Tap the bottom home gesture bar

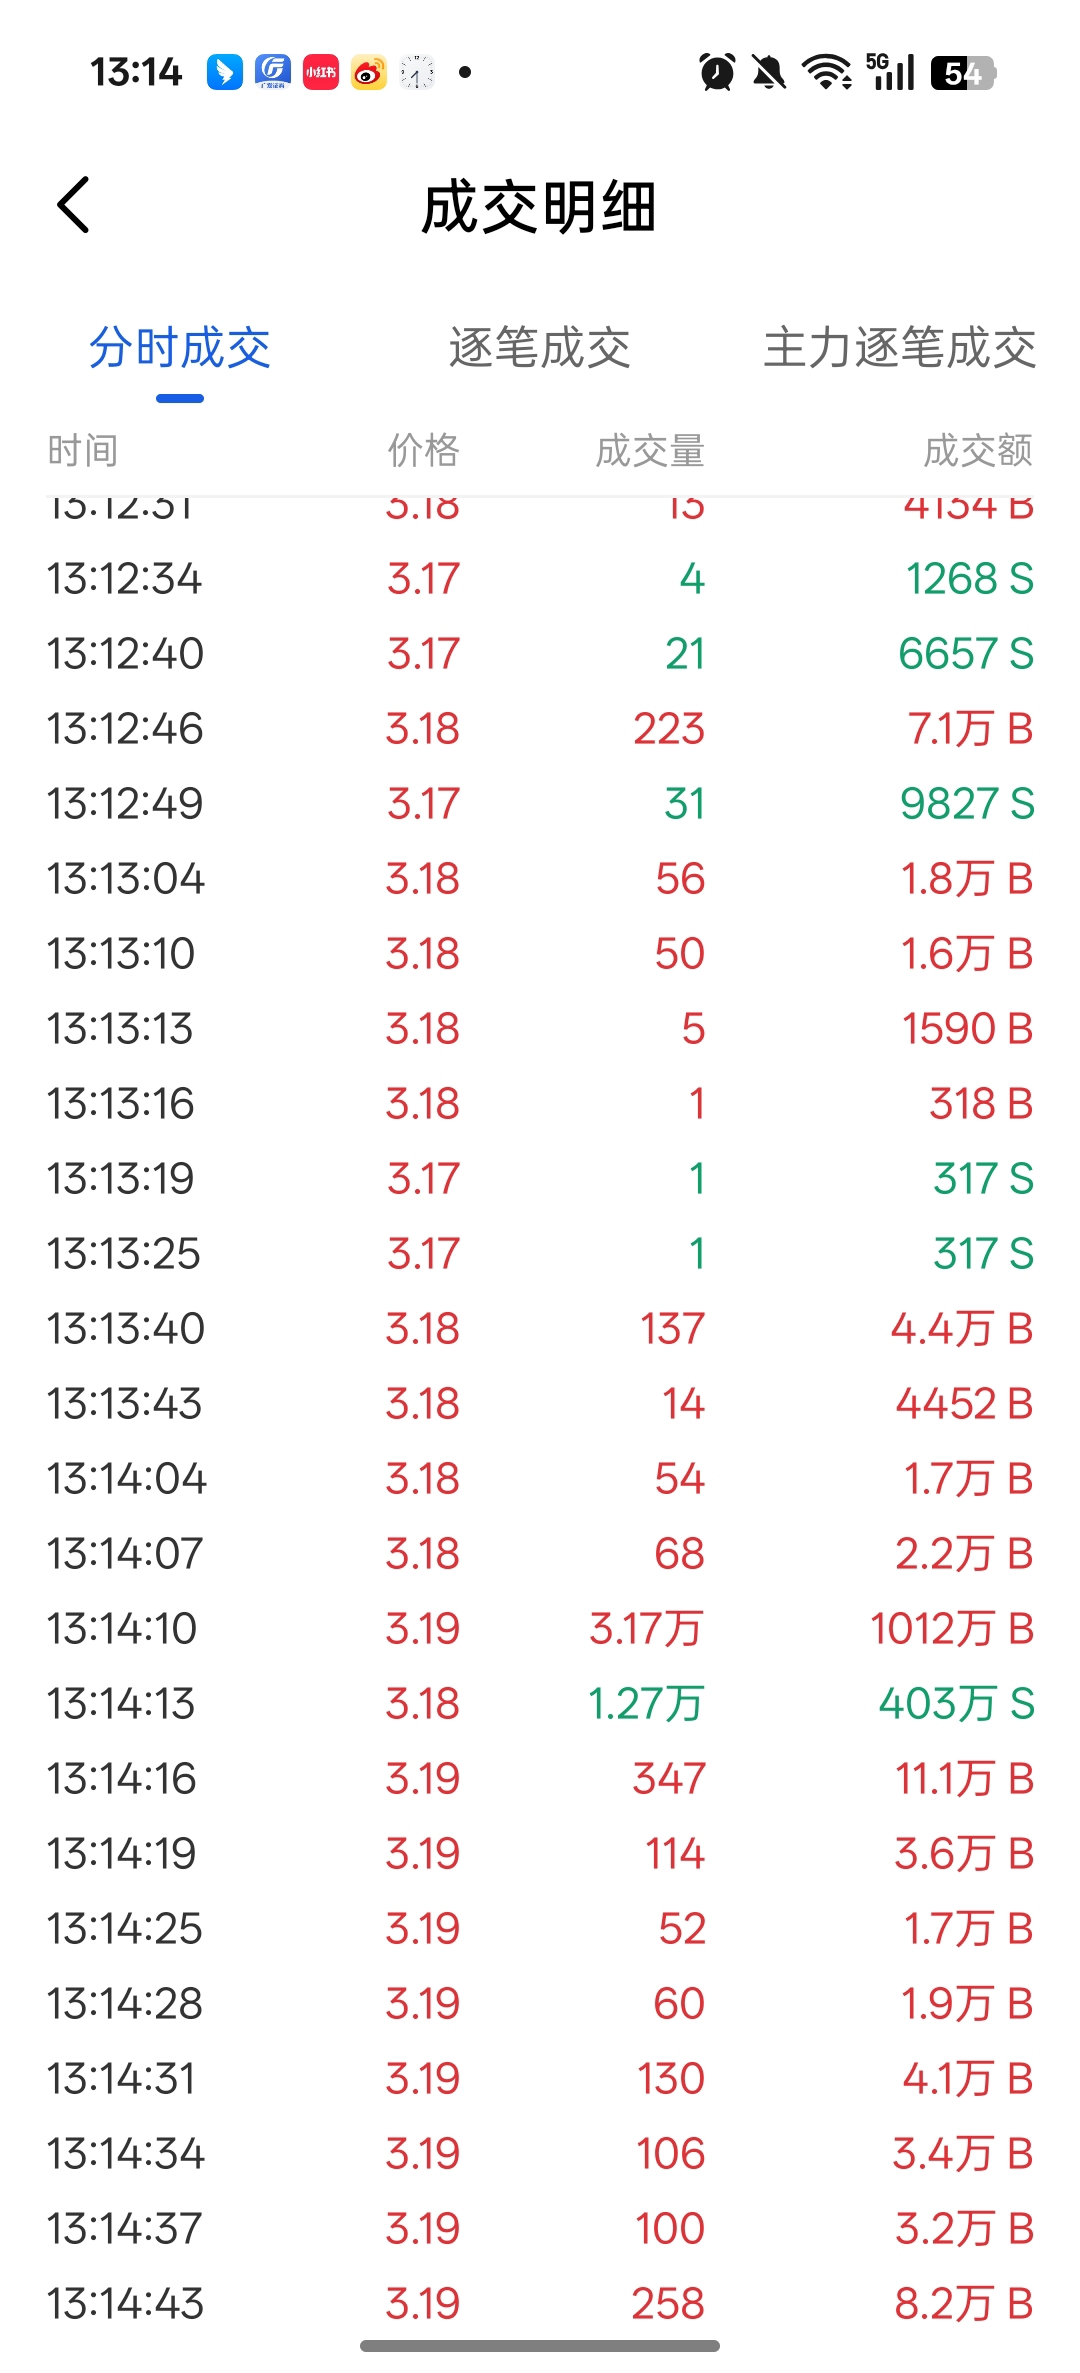(540, 2345)
